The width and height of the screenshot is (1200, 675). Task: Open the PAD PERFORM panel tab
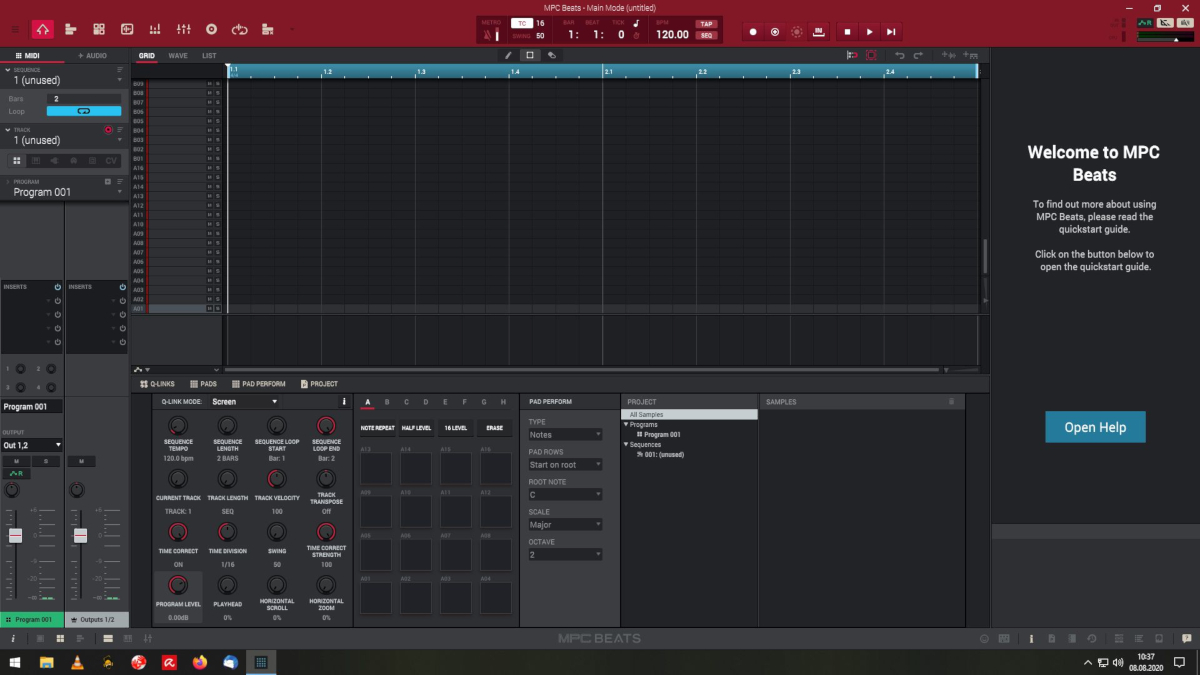(258, 384)
